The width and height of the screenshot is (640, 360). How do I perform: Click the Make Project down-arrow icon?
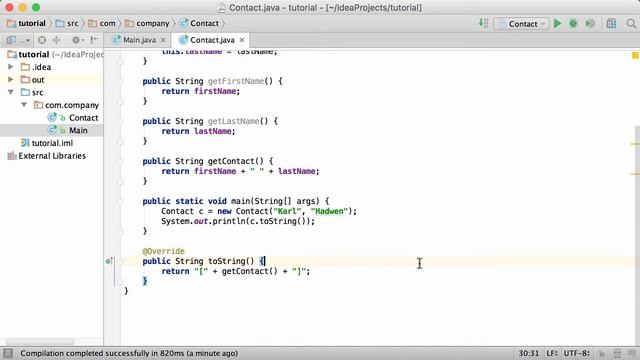coord(483,23)
